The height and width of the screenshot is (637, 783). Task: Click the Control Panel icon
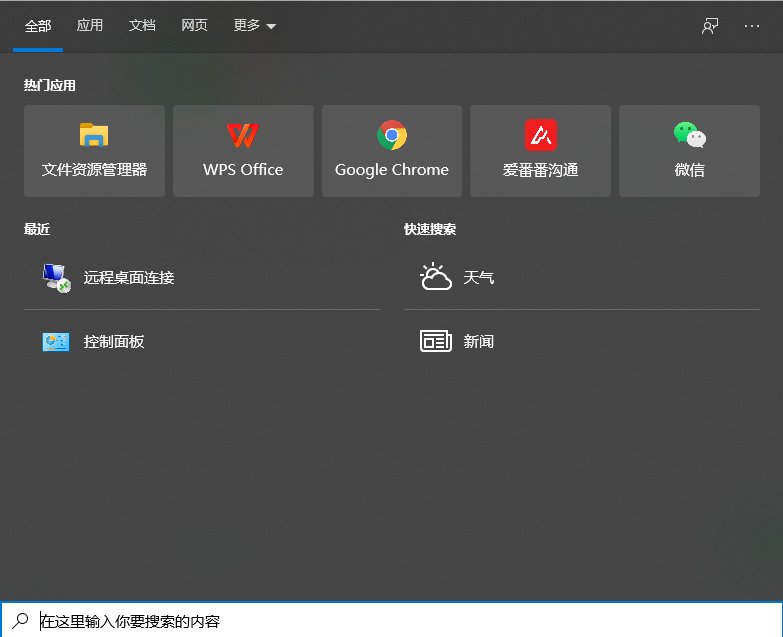(x=56, y=342)
